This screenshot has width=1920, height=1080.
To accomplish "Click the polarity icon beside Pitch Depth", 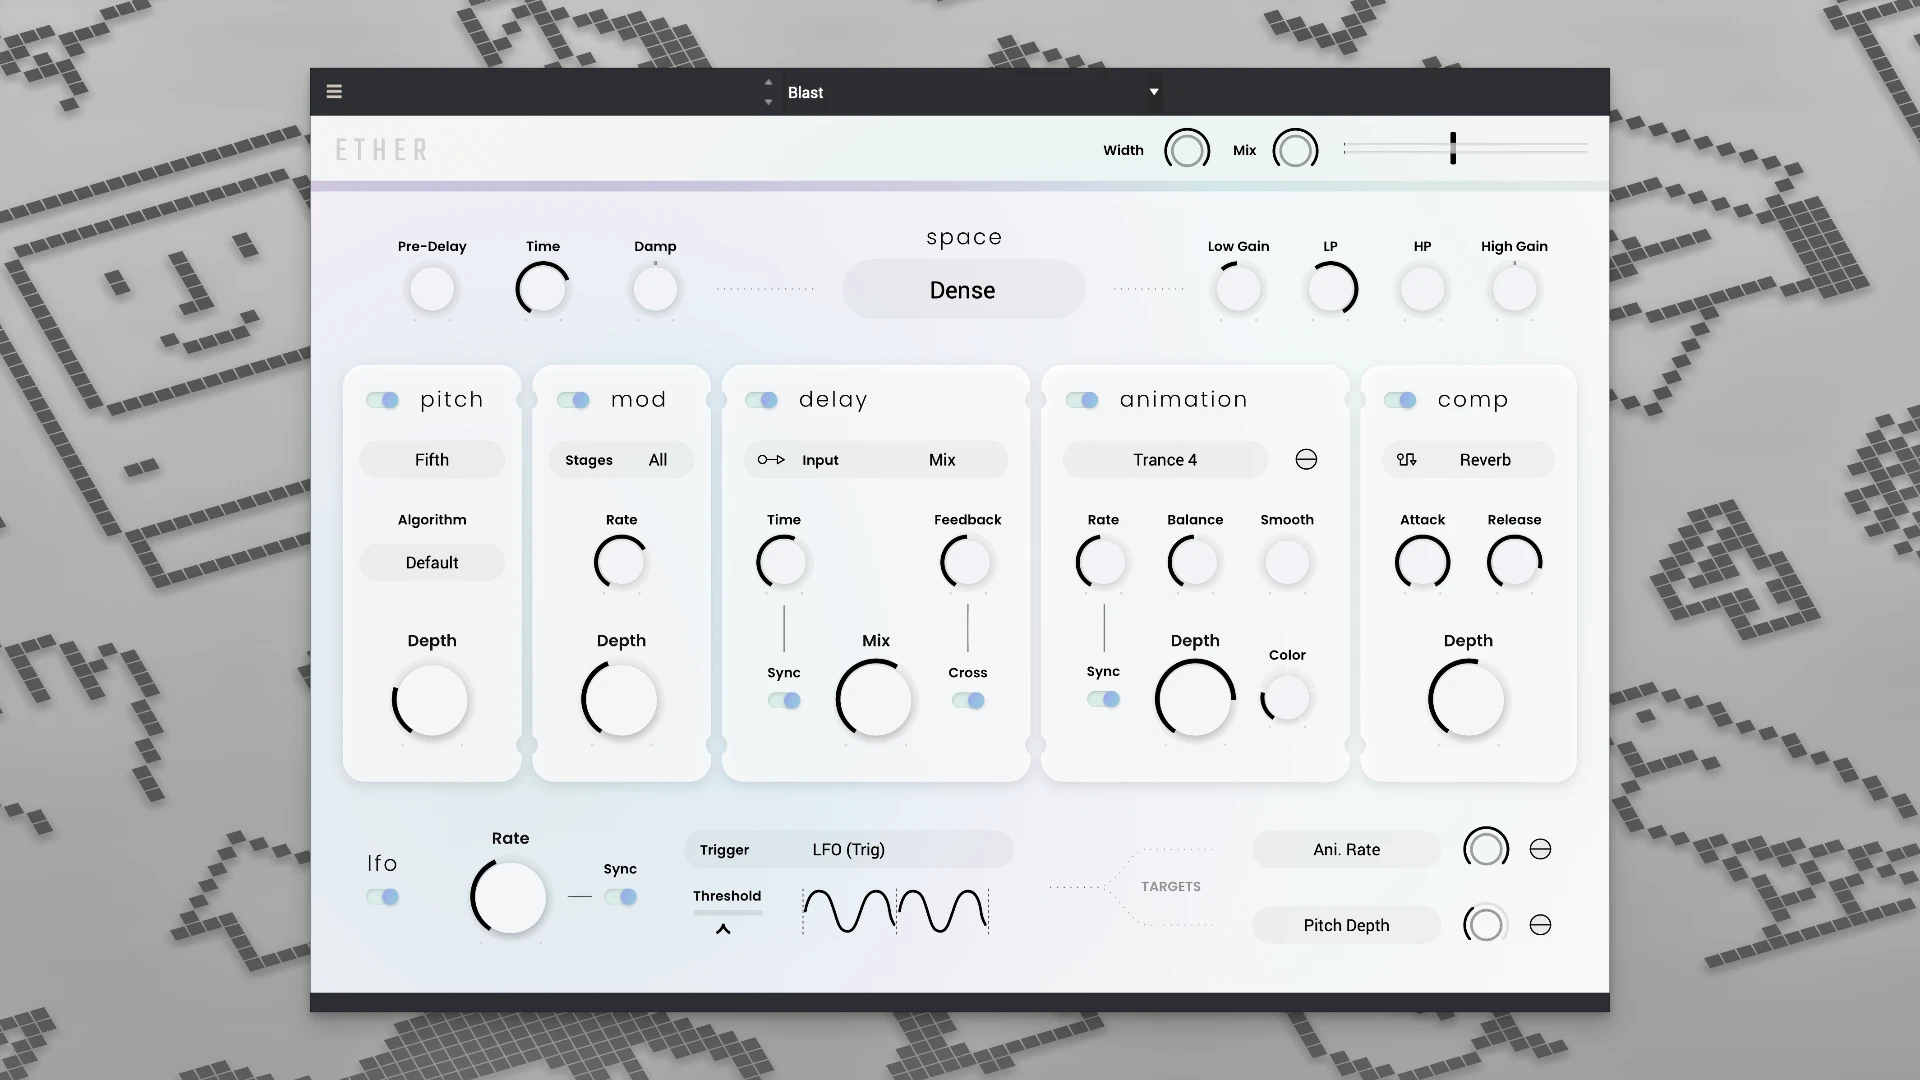I will [1540, 924].
